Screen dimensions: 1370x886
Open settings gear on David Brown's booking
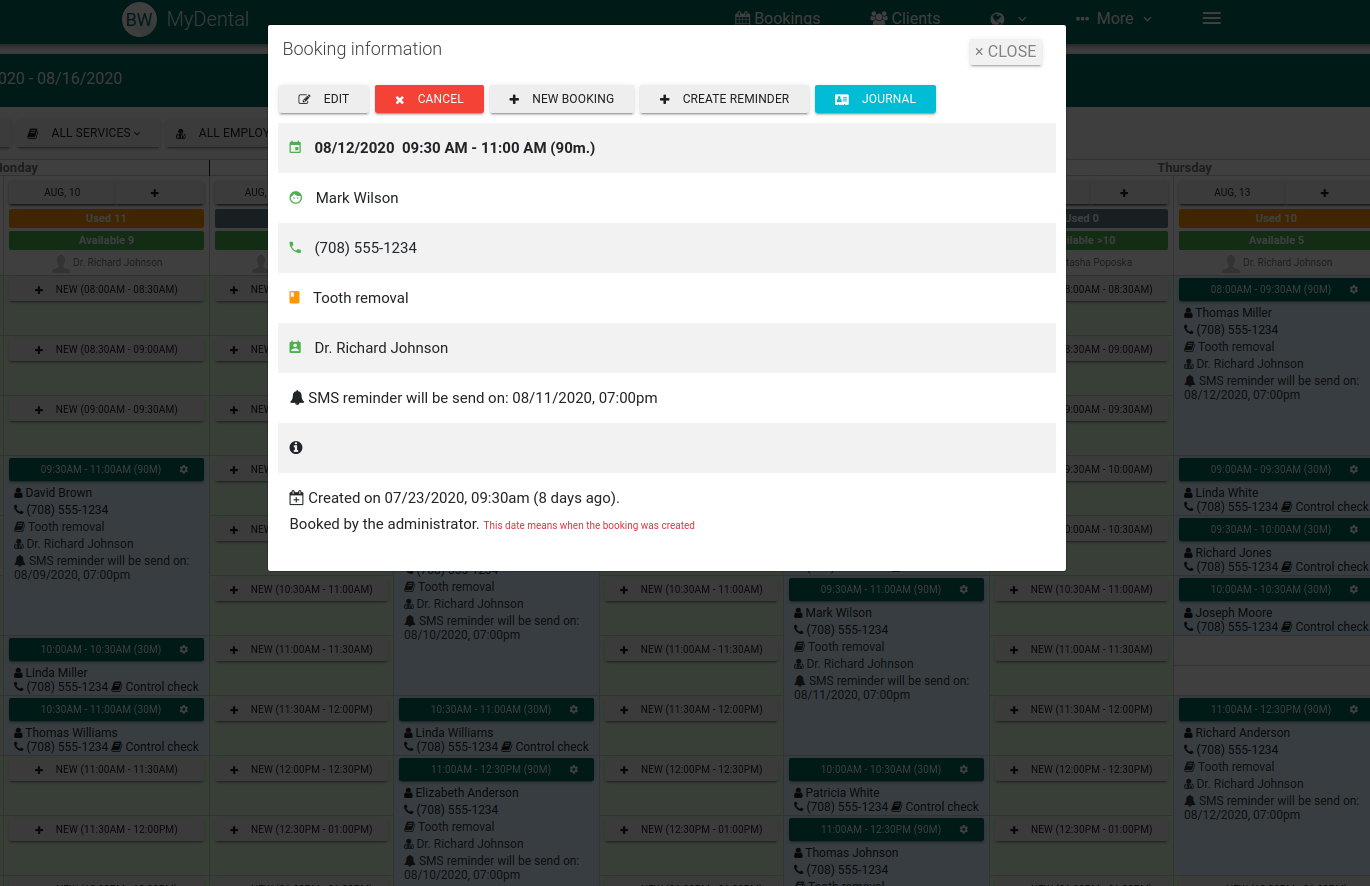184,469
